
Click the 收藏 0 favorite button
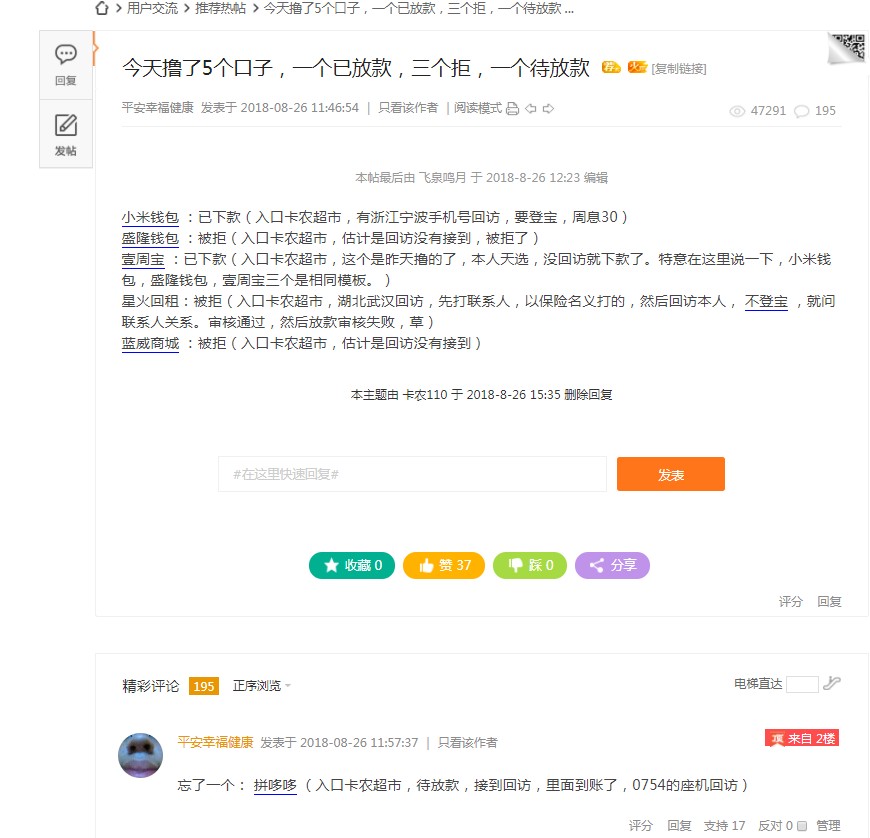click(x=352, y=566)
